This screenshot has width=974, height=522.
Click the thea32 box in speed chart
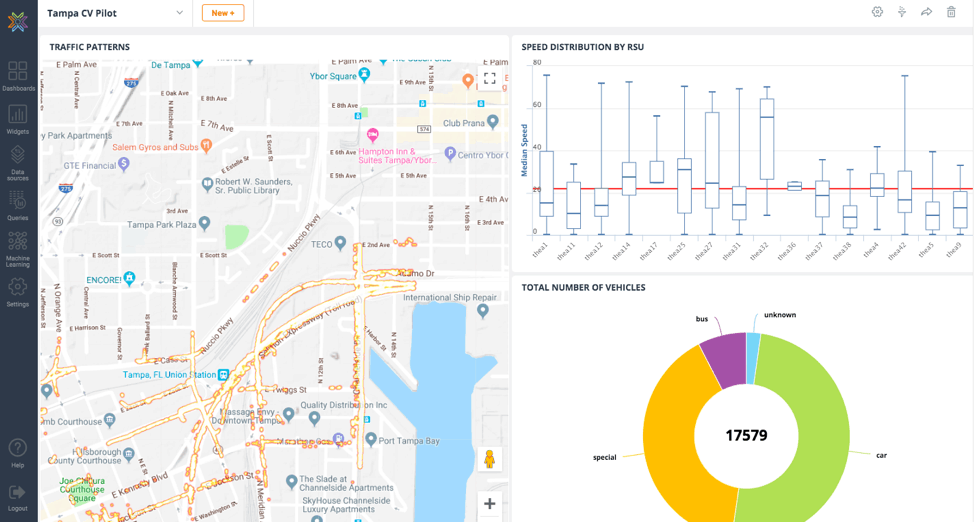click(x=767, y=139)
